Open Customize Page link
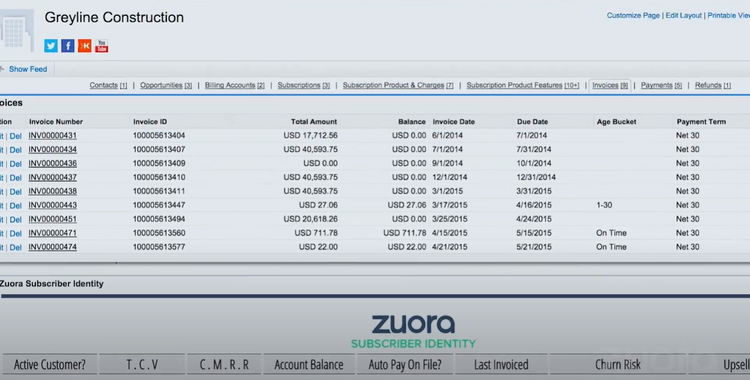Viewport: 750px width, 380px height. click(x=633, y=15)
